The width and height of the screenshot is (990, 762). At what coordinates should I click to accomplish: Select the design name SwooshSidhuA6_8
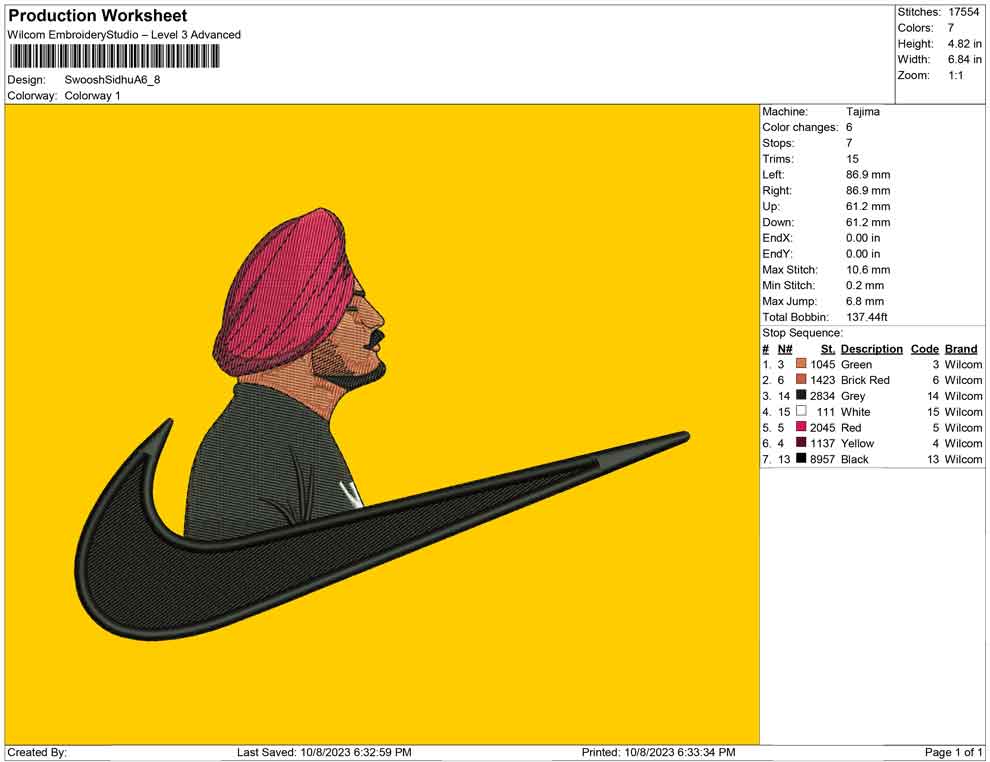[112, 80]
